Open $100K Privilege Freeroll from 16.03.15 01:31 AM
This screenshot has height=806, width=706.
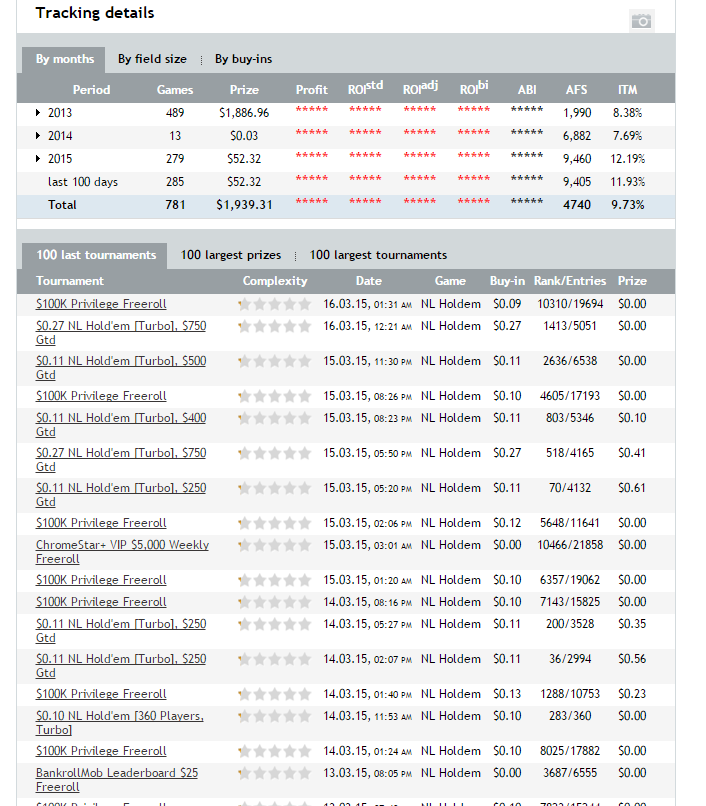click(101, 304)
